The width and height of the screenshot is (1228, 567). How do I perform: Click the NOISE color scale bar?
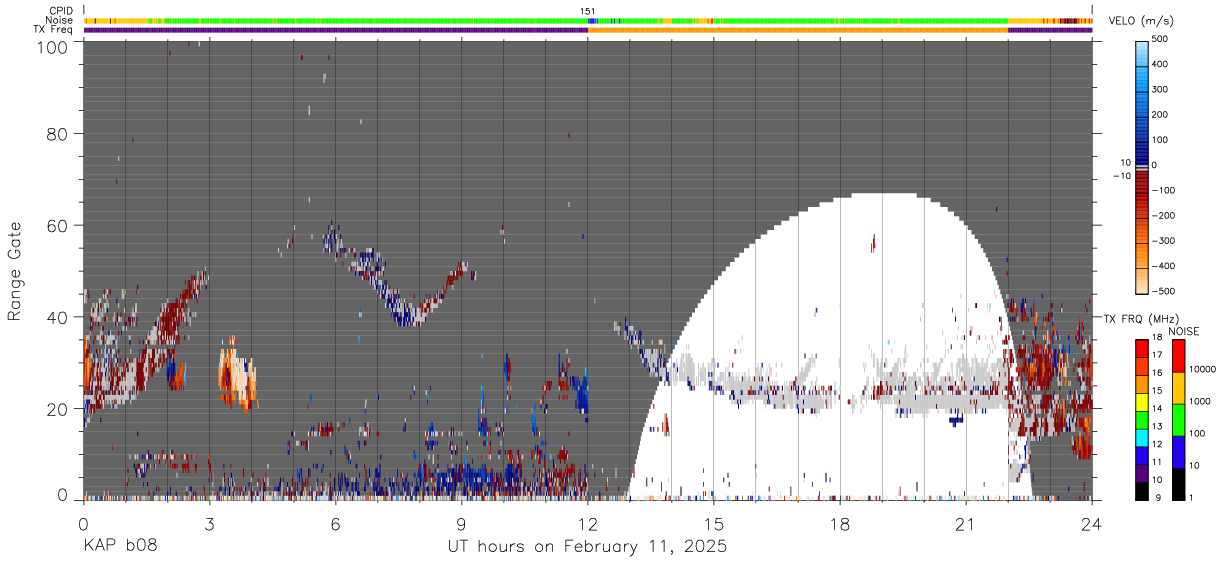click(1178, 420)
